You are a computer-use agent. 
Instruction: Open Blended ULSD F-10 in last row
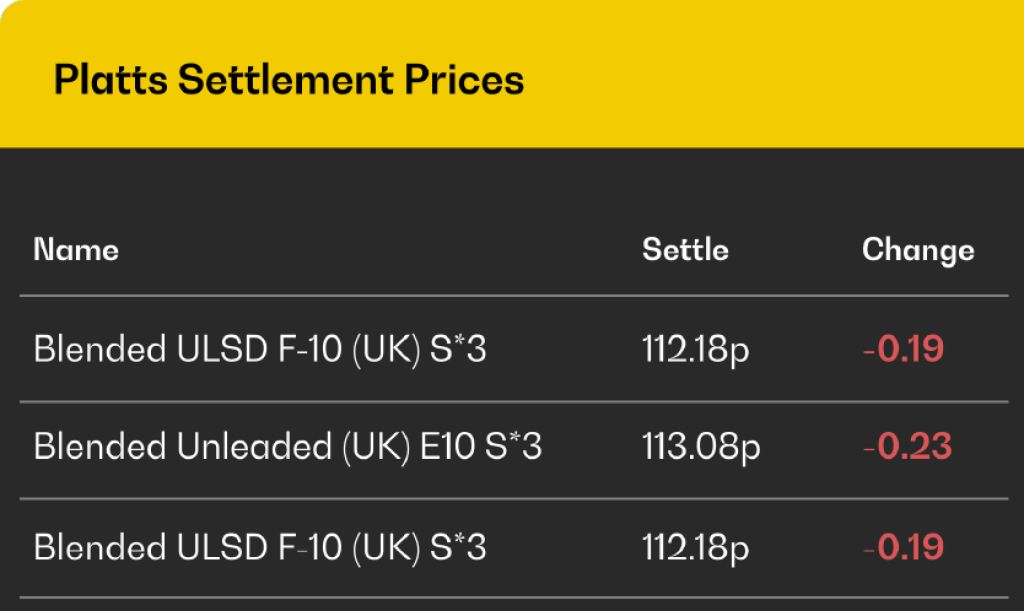click(x=260, y=547)
